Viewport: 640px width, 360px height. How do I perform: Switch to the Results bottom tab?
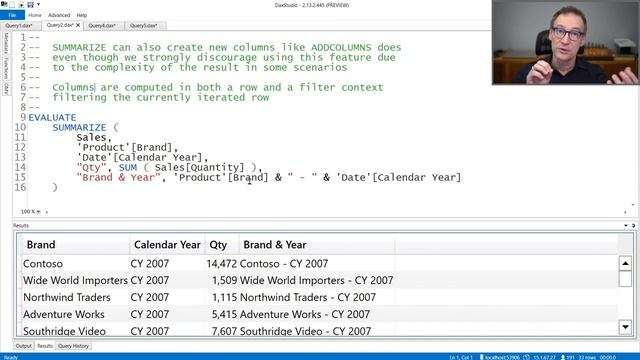[x=45, y=346]
